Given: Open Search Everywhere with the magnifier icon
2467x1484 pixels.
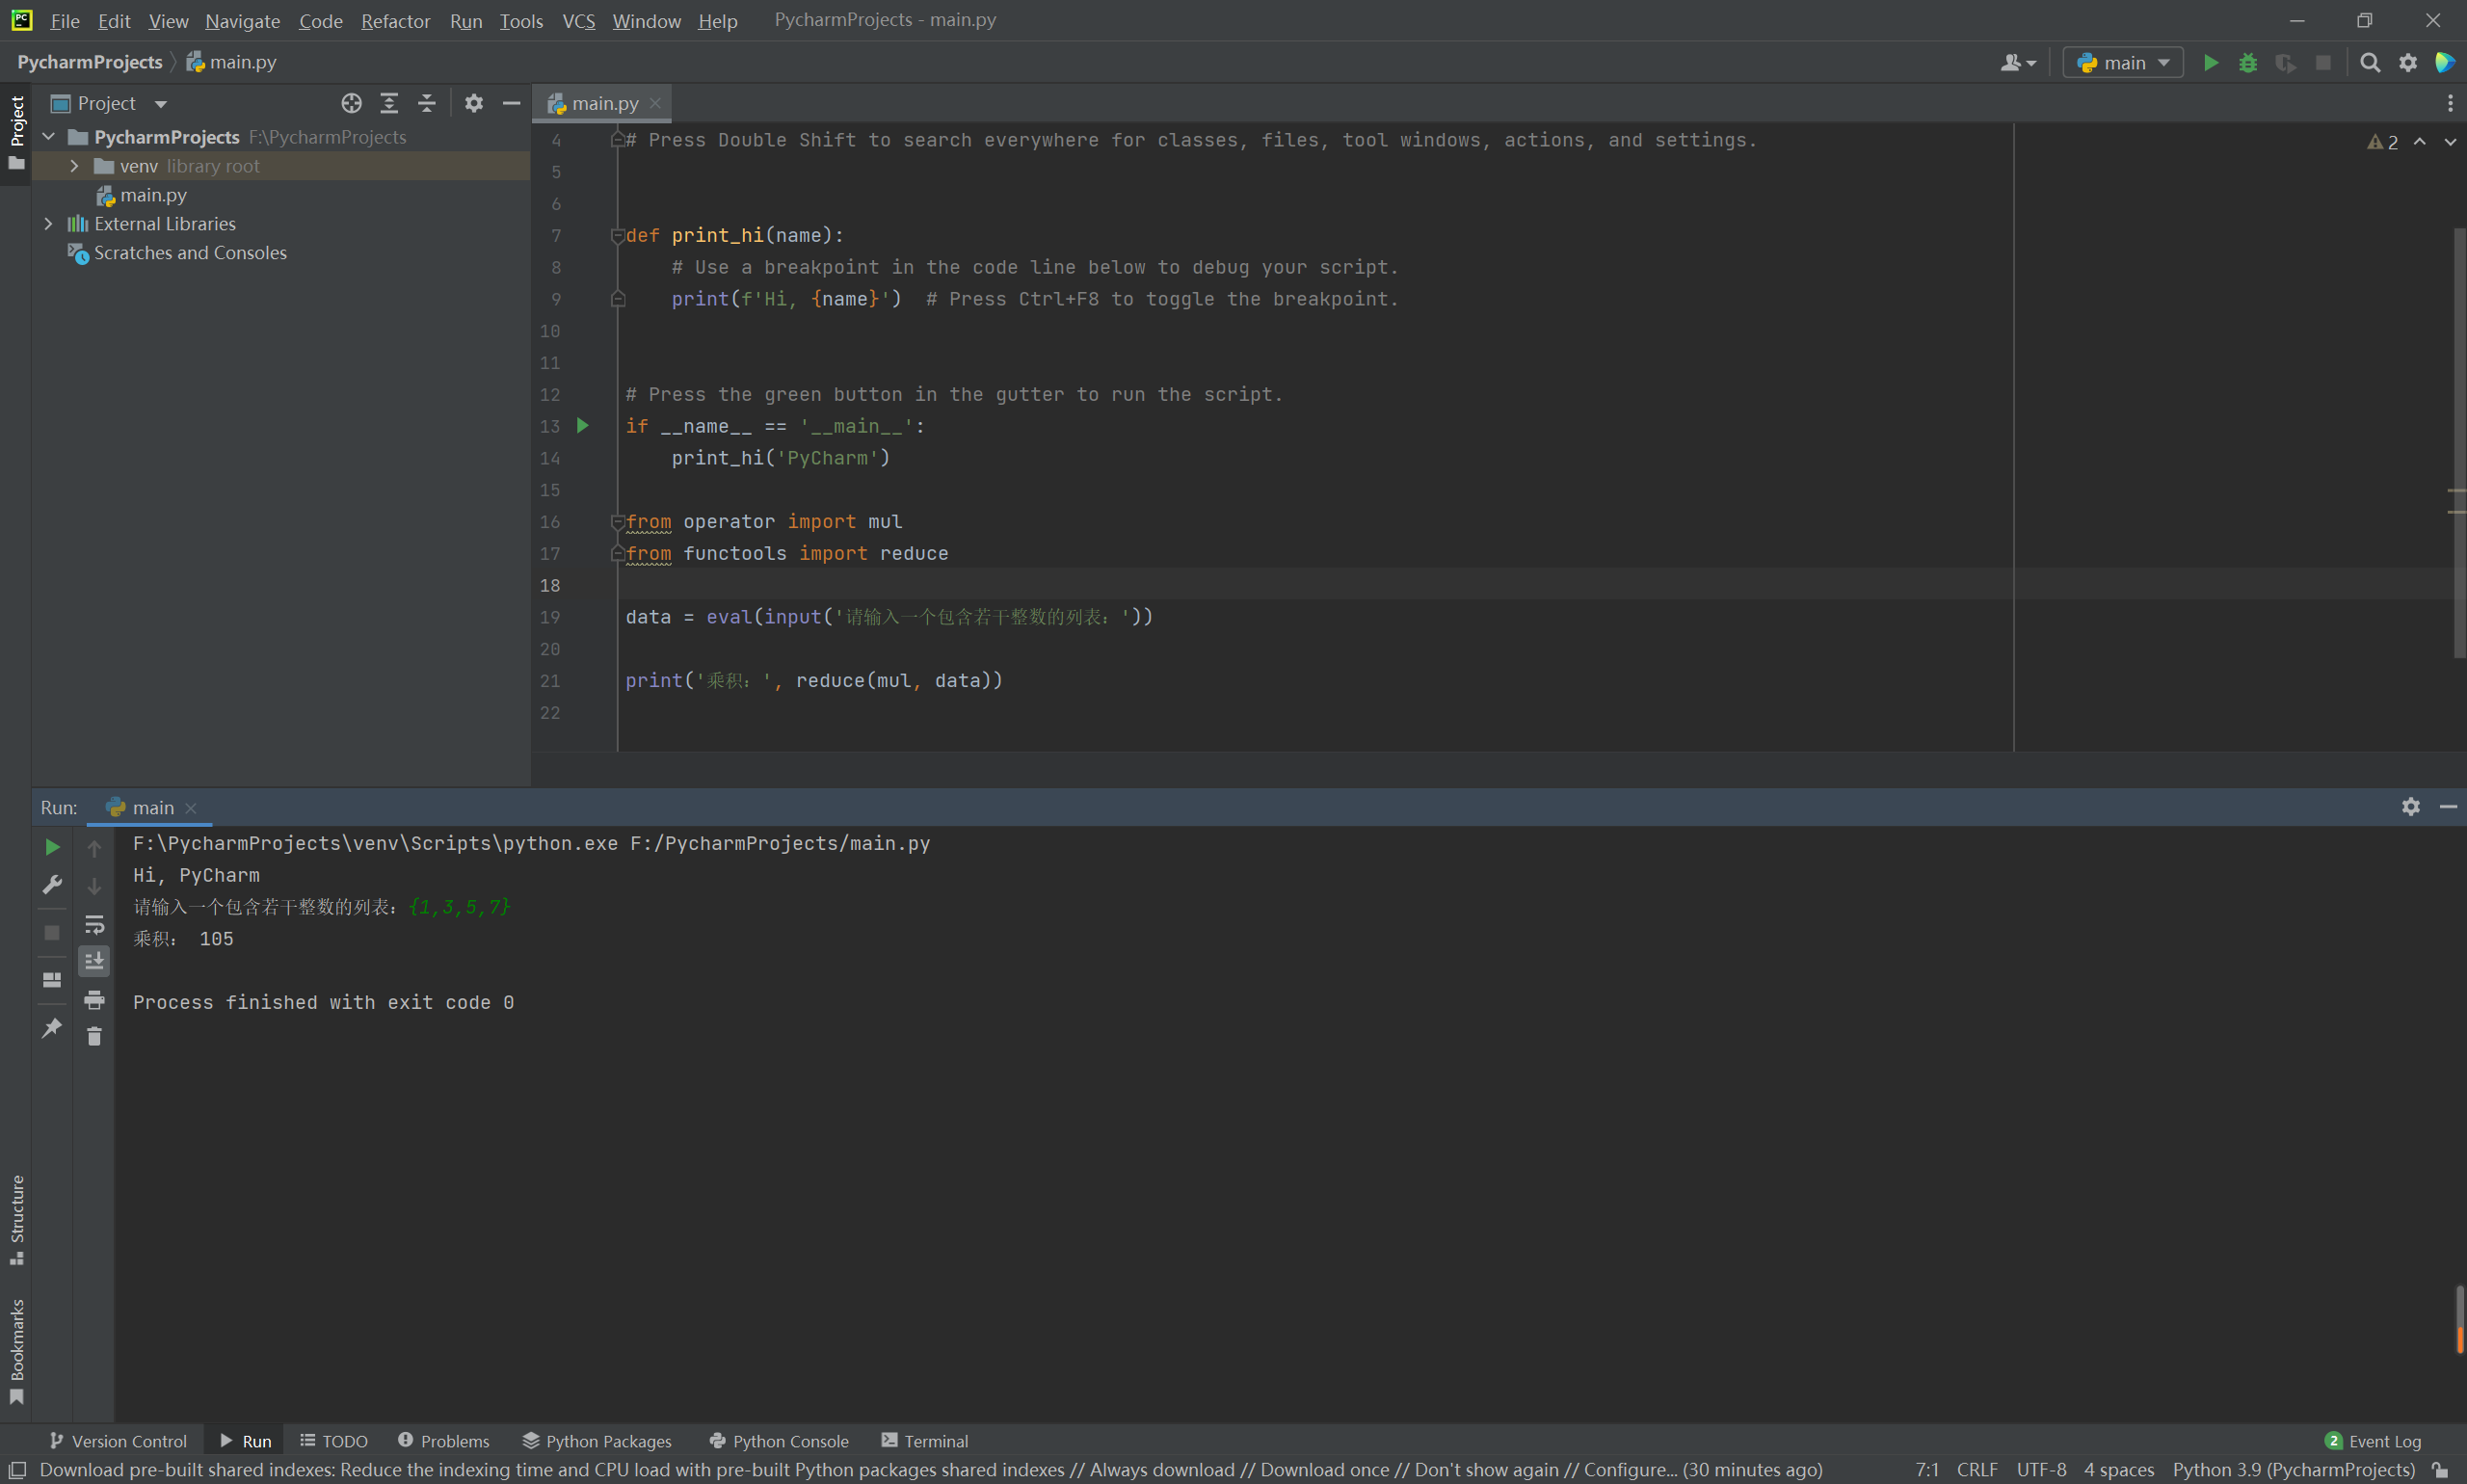Looking at the screenshot, I should 2369,63.
